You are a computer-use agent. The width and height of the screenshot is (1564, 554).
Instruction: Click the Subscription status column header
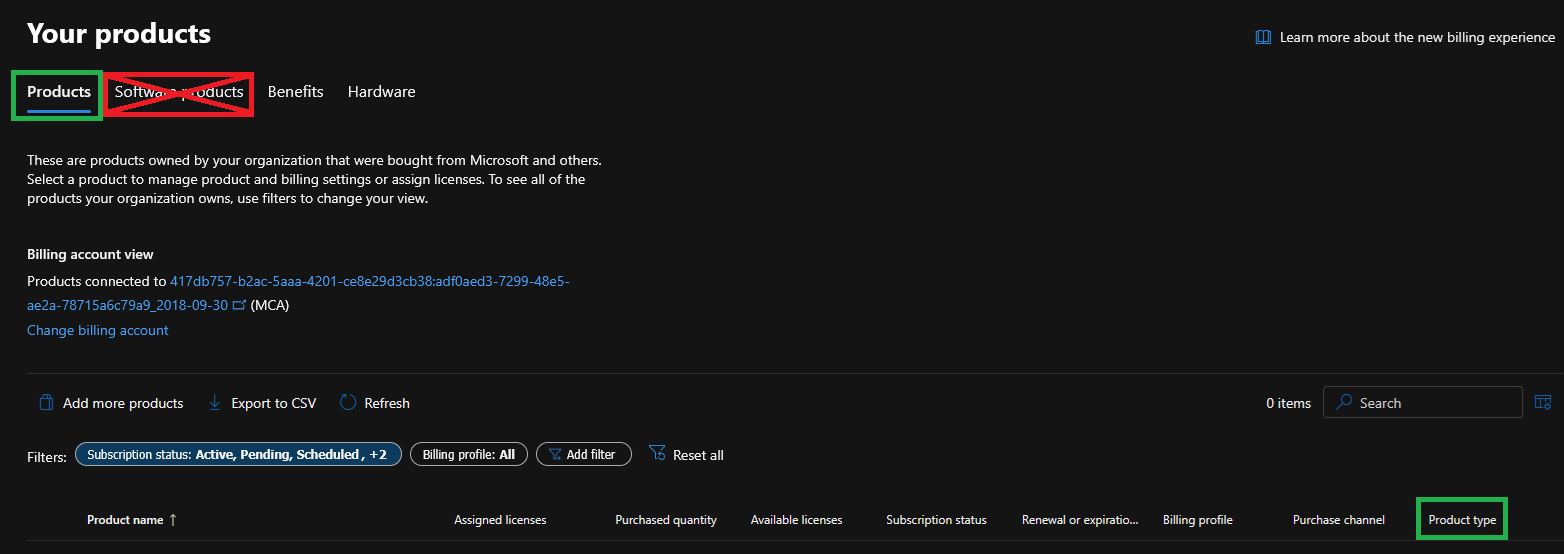coord(936,520)
